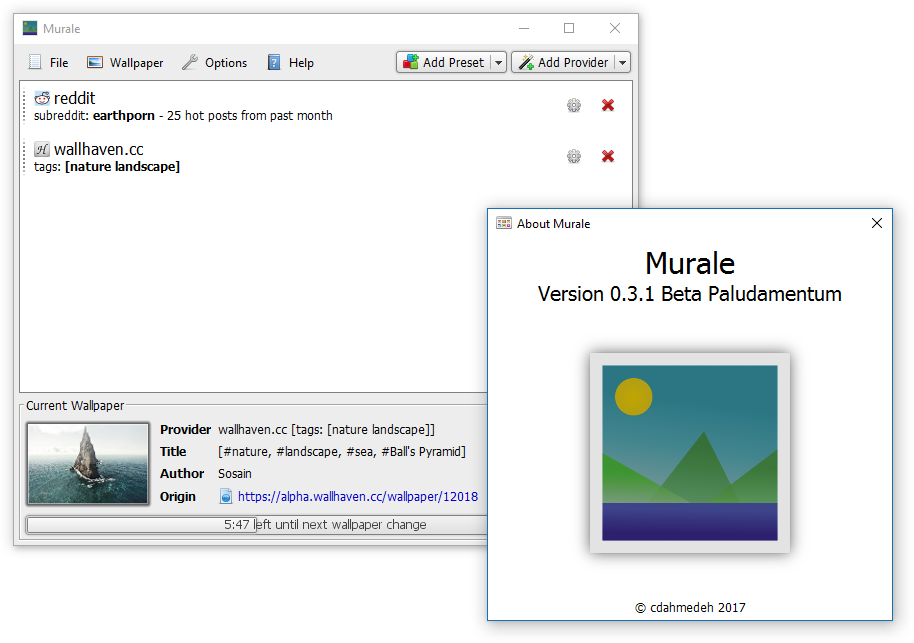Viewport: 914px width, 643px height.
Task: Click the Murale logo image in About dialog
Action: (x=690, y=453)
